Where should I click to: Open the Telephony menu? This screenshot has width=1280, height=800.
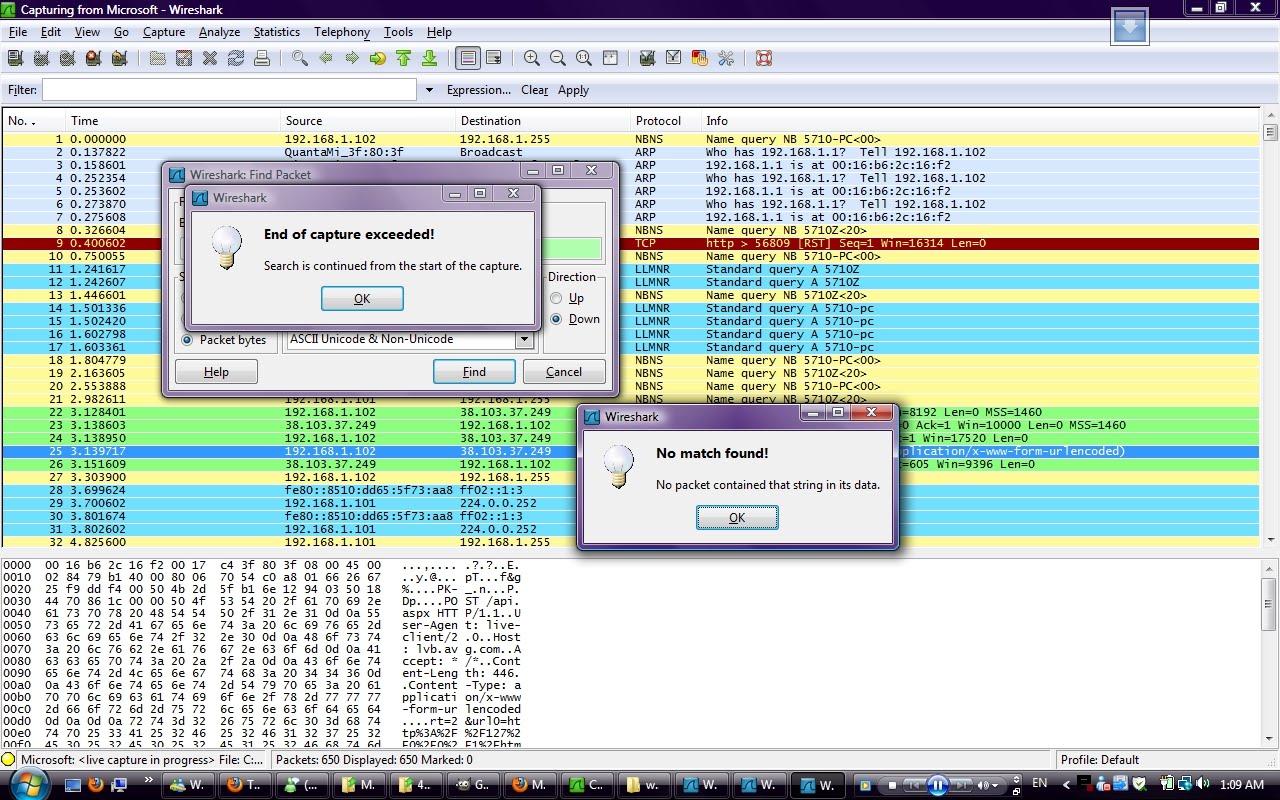342,32
